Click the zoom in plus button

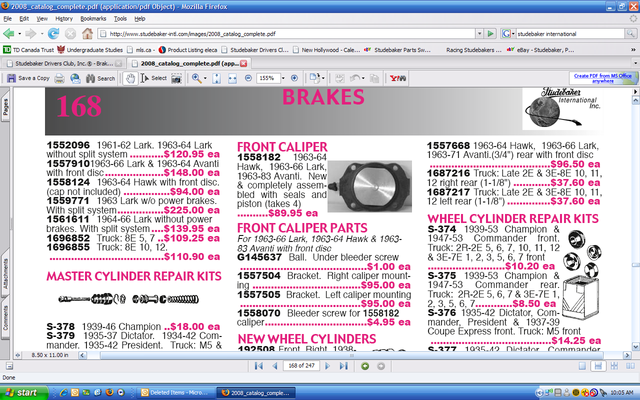pos(294,78)
